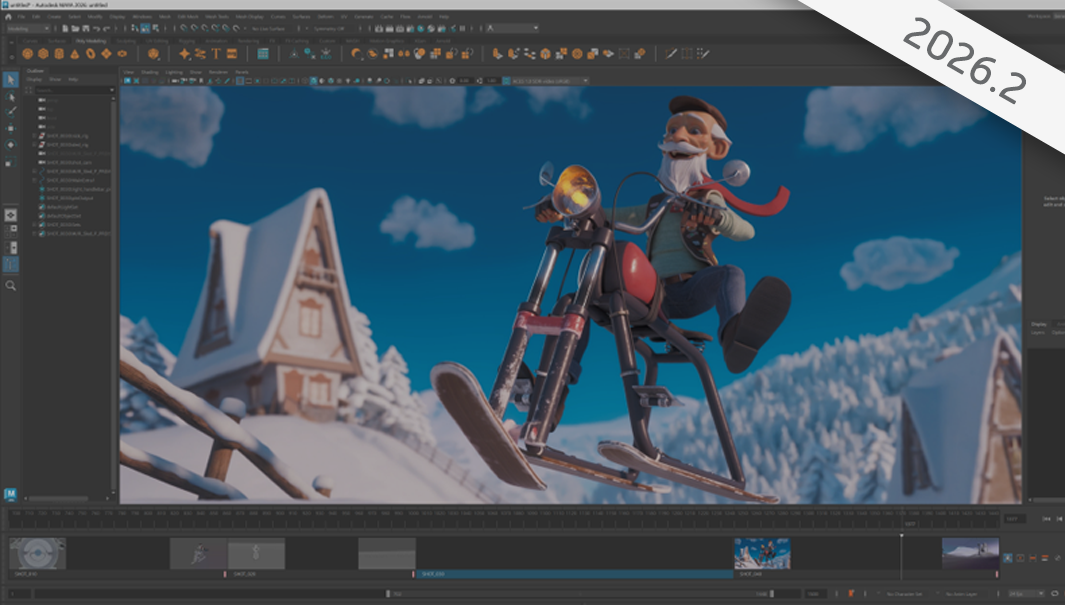Open the Outliner Display menu
Viewport: 1065px width, 605px height.
click(x=34, y=79)
